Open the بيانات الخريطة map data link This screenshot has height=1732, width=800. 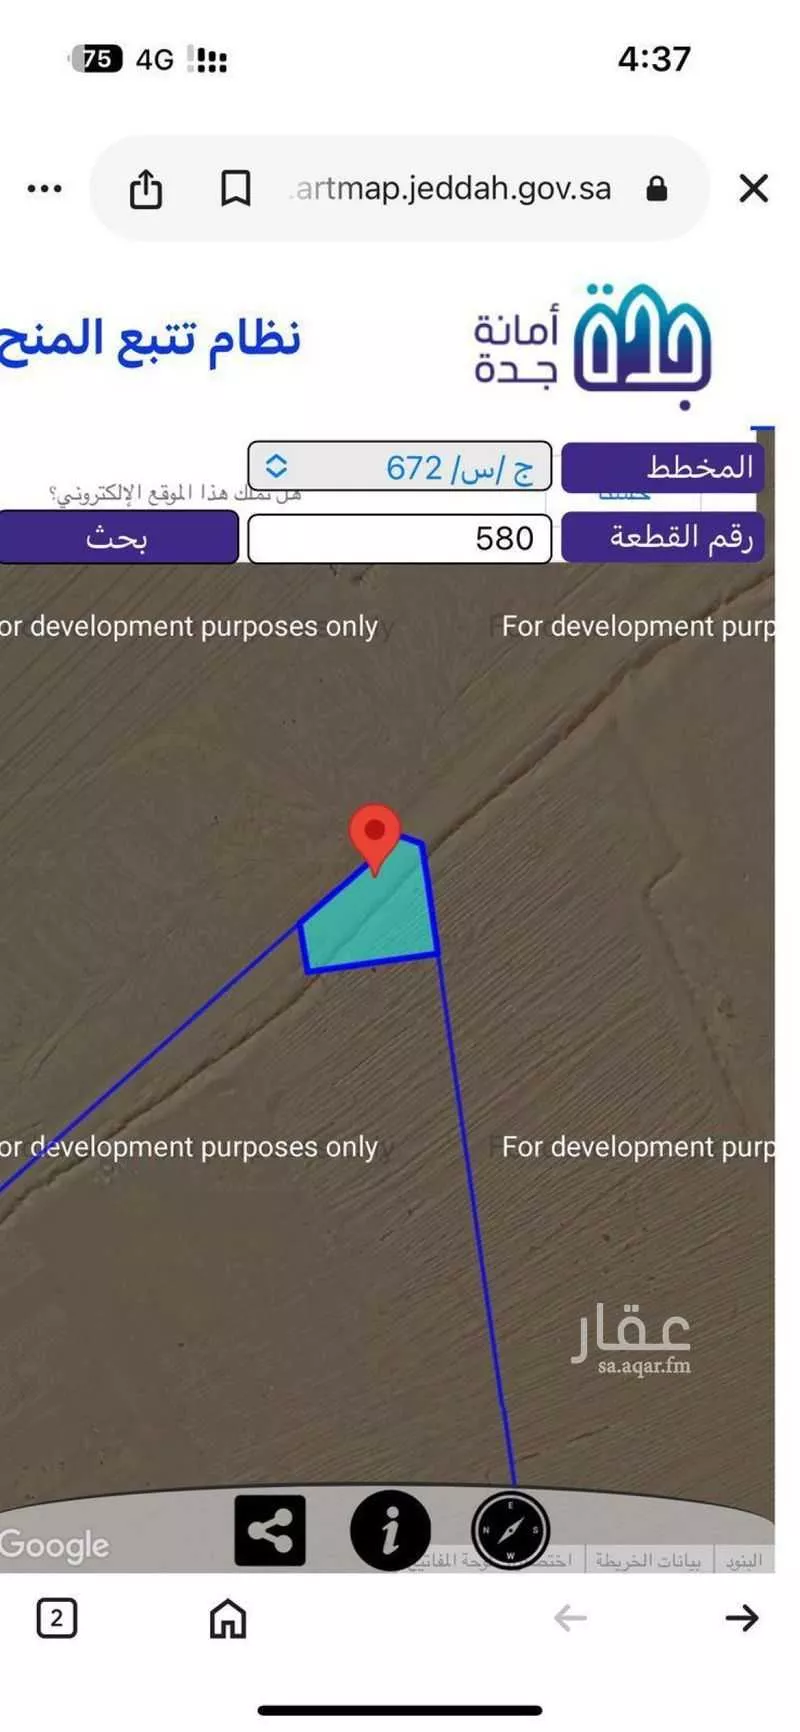pos(648,1560)
